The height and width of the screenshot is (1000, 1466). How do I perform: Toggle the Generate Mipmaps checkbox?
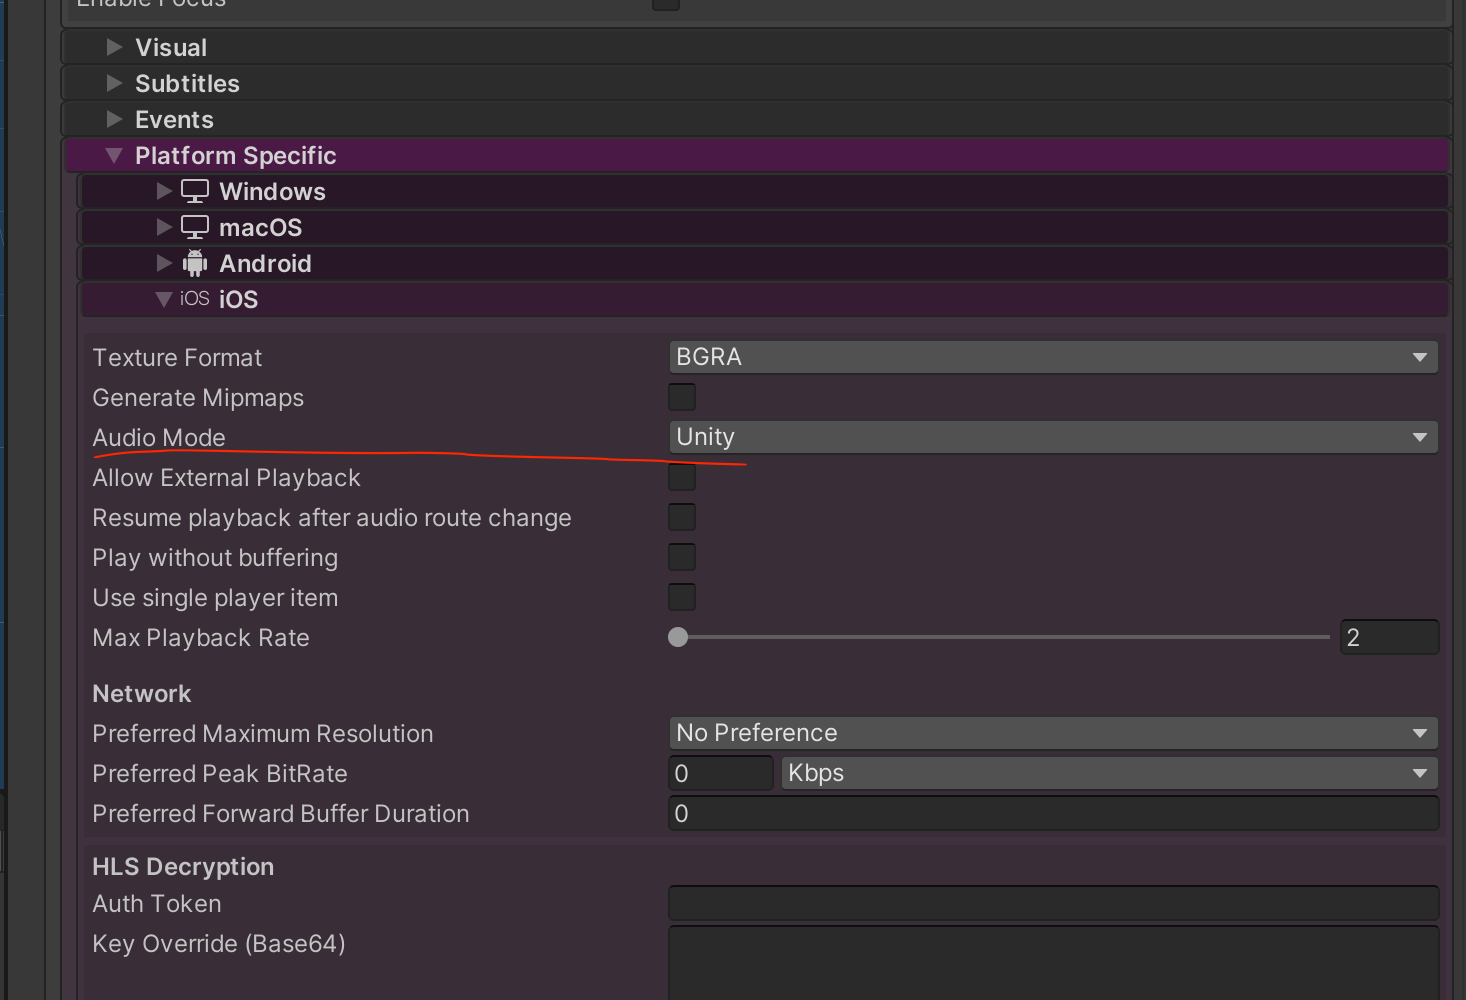coord(681,396)
